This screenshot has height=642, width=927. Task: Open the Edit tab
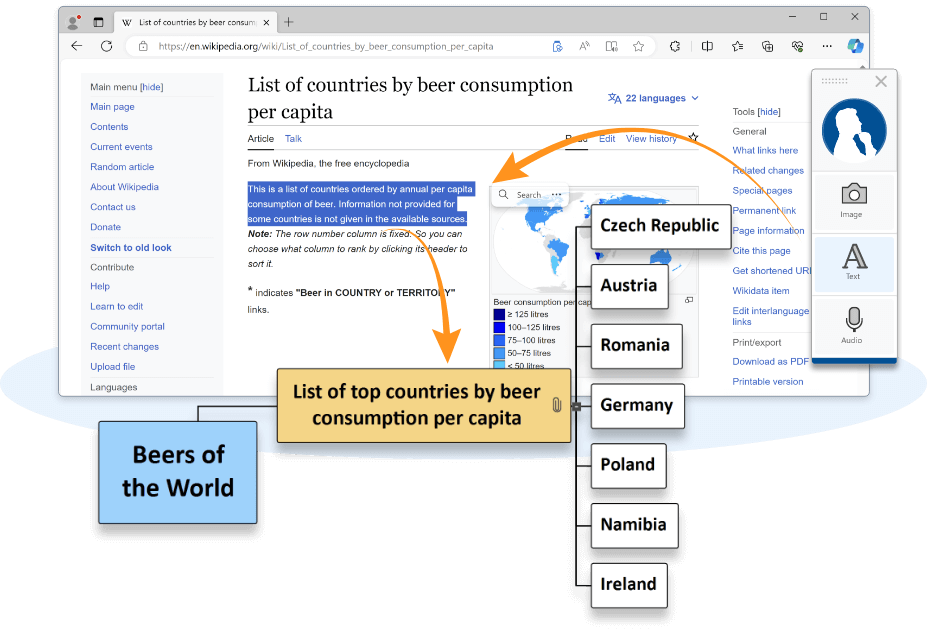(x=607, y=138)
